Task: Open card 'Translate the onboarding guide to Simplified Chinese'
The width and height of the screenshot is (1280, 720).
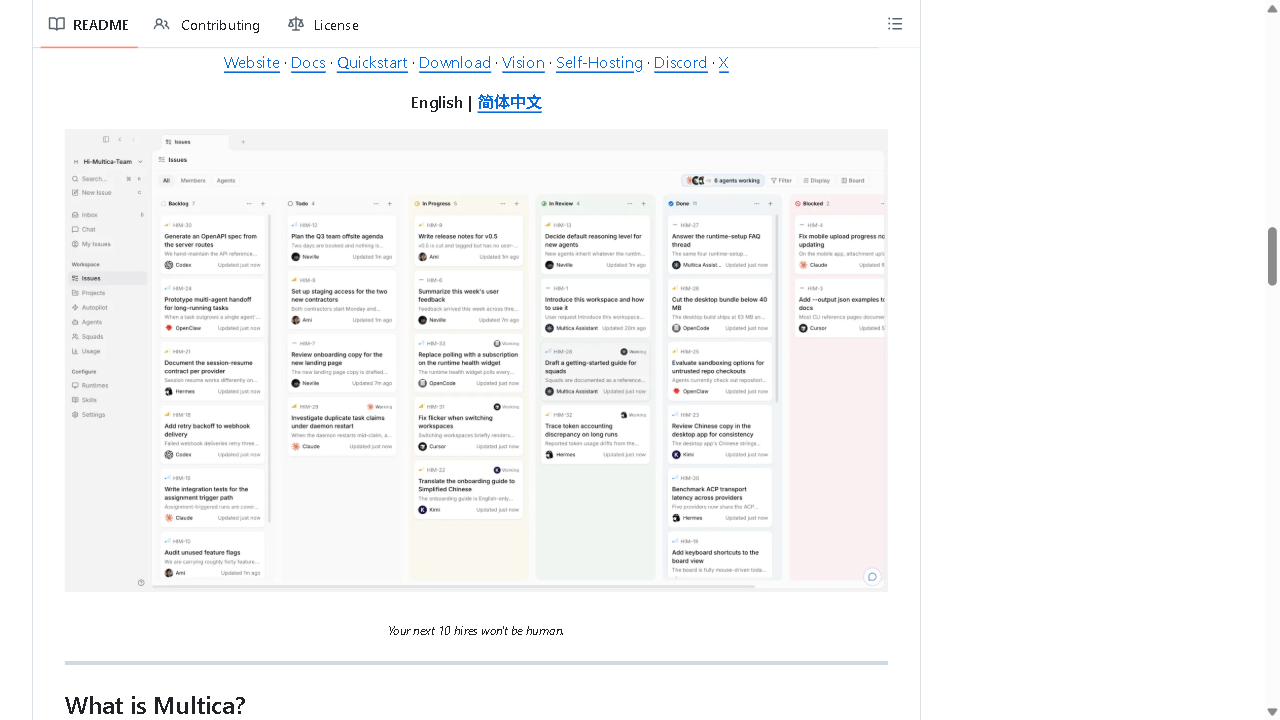Action: 468,490
